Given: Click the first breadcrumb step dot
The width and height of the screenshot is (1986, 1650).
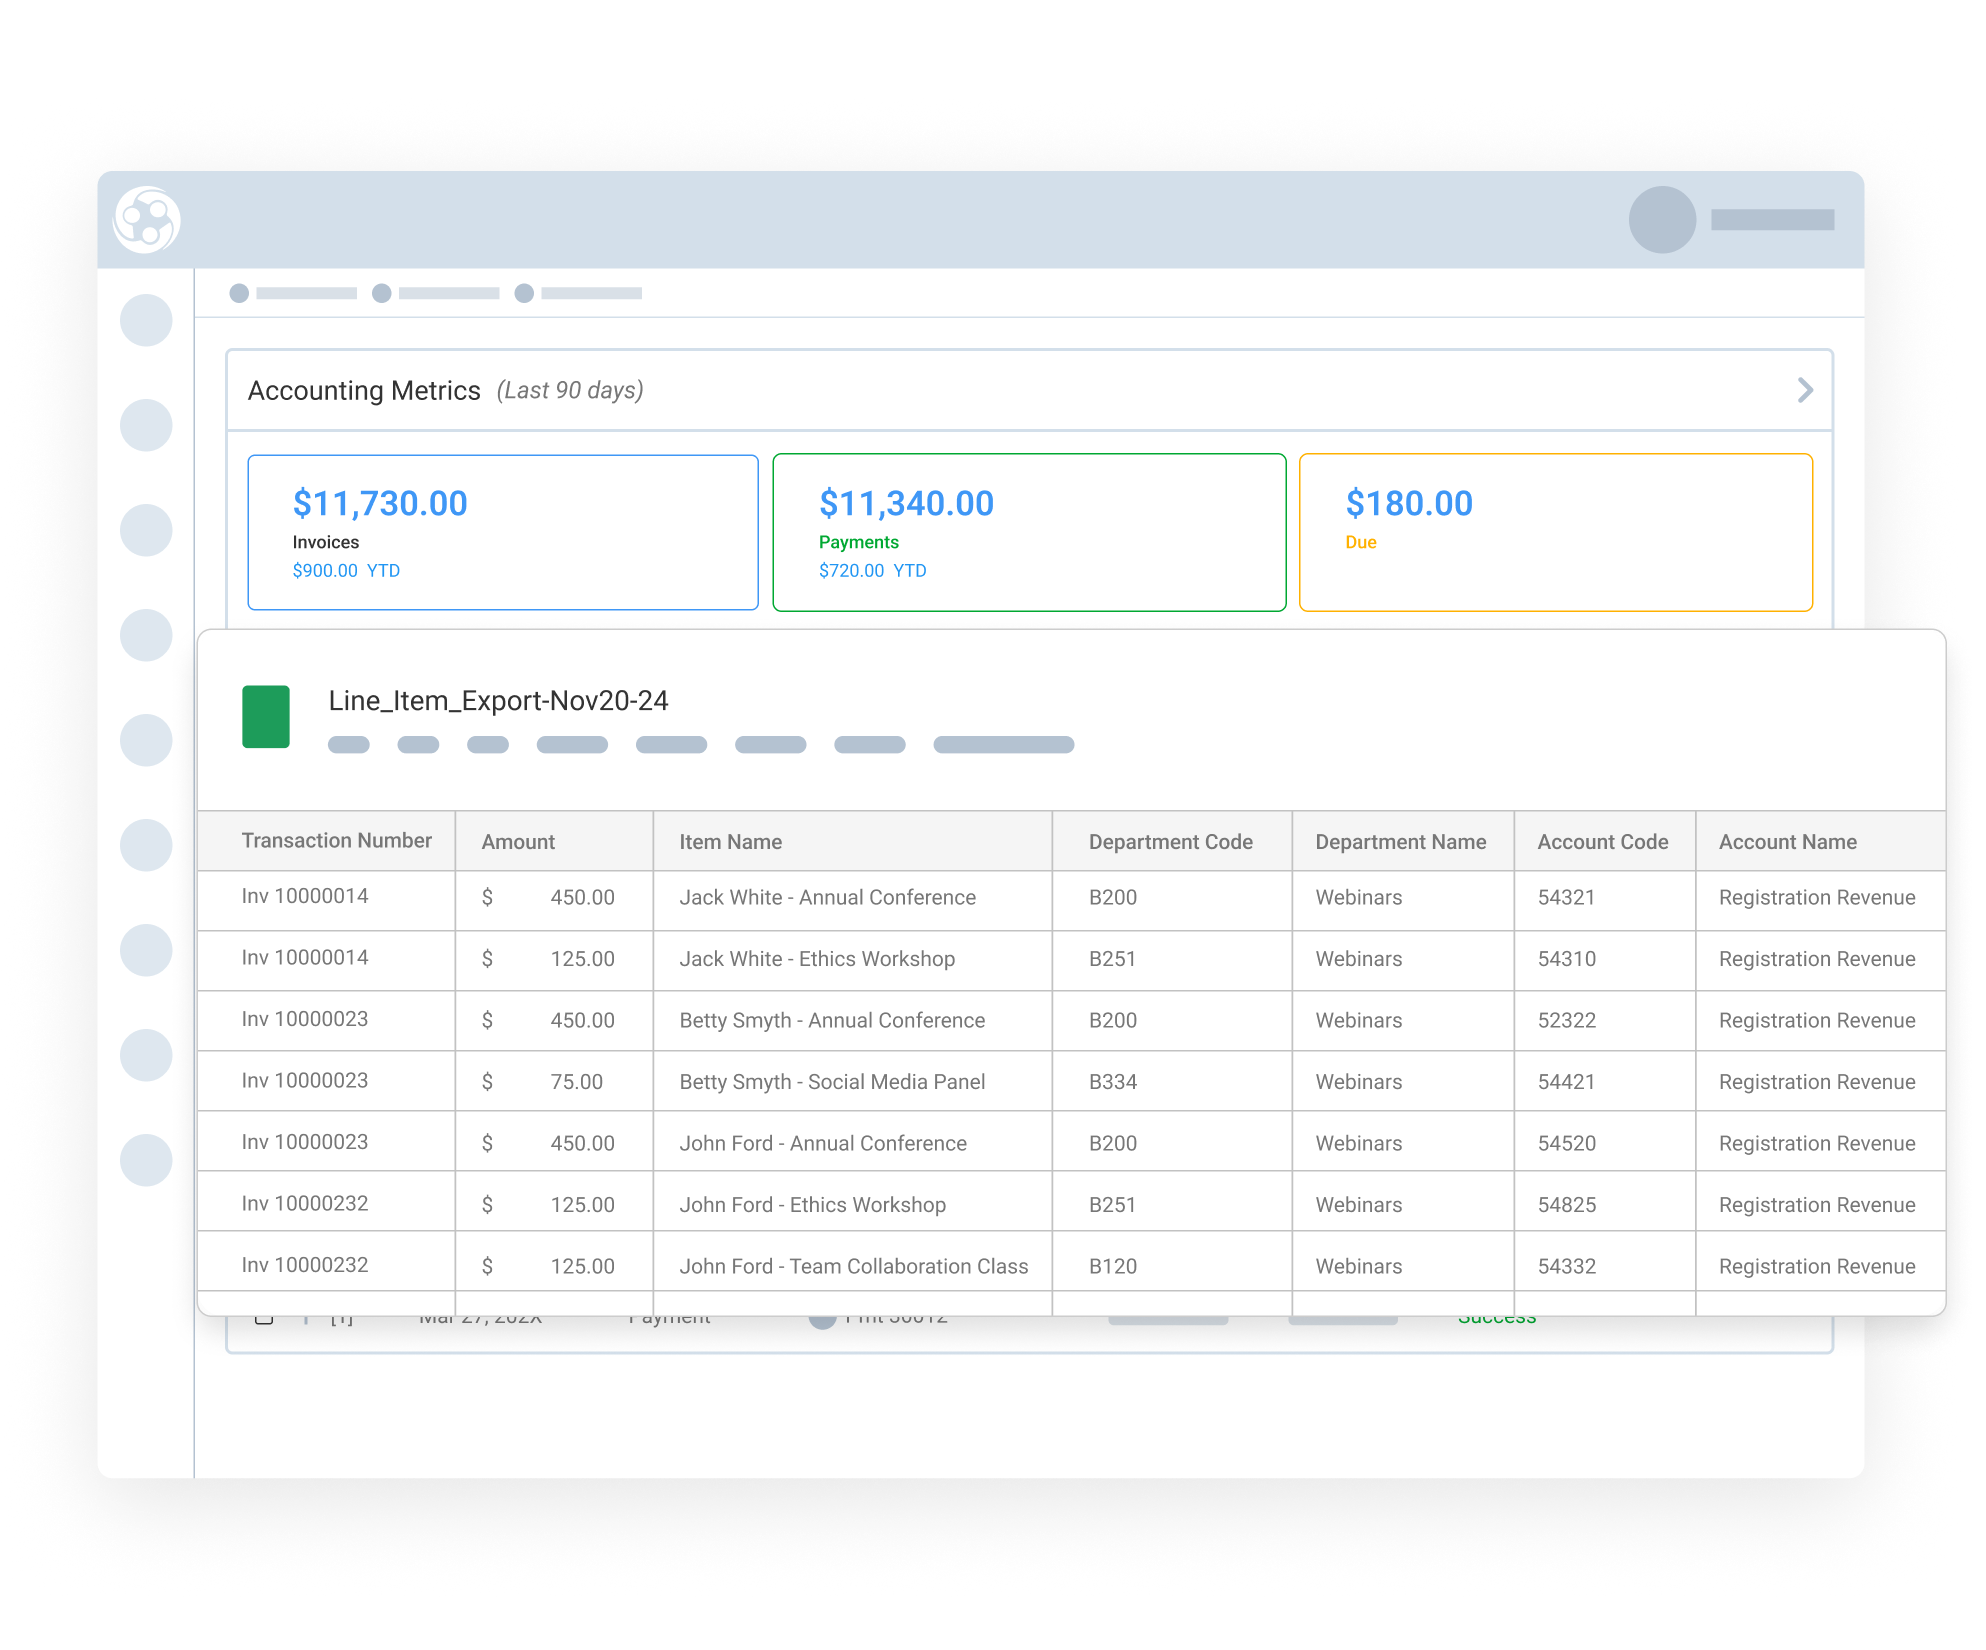Looking at the screenshot, I should (x=240, y=293).
